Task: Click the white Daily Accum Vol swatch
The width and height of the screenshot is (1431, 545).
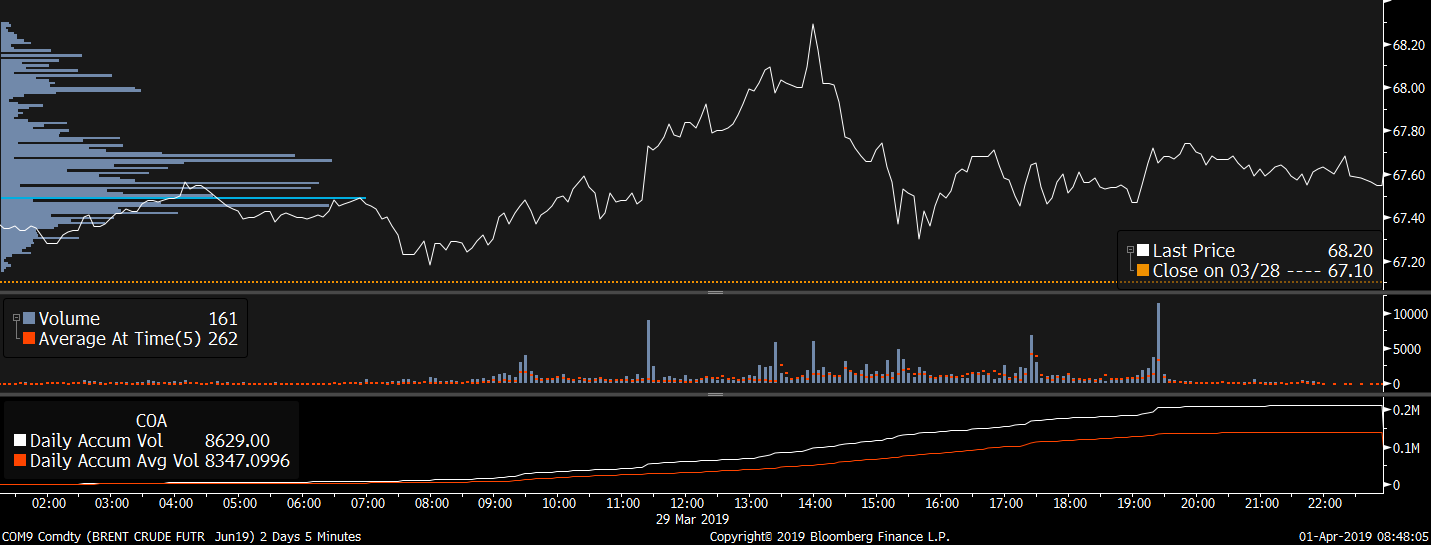Action: pyautogui.click(x=20, y=441)
